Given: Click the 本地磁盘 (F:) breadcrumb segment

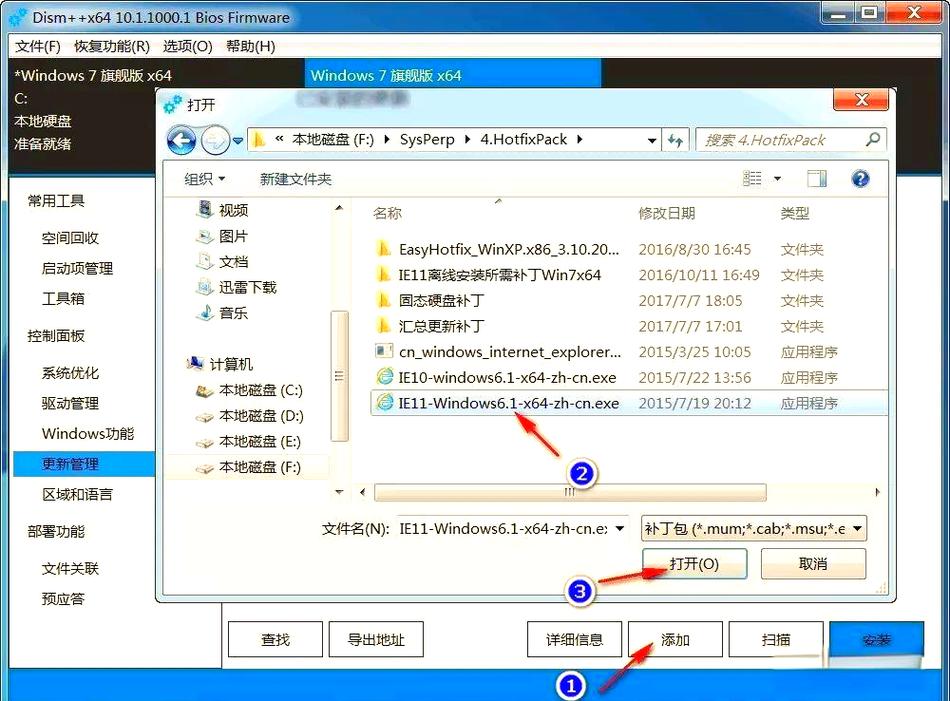Looking at the screenshot, I should pyautogui.click(x=333, y=140).
